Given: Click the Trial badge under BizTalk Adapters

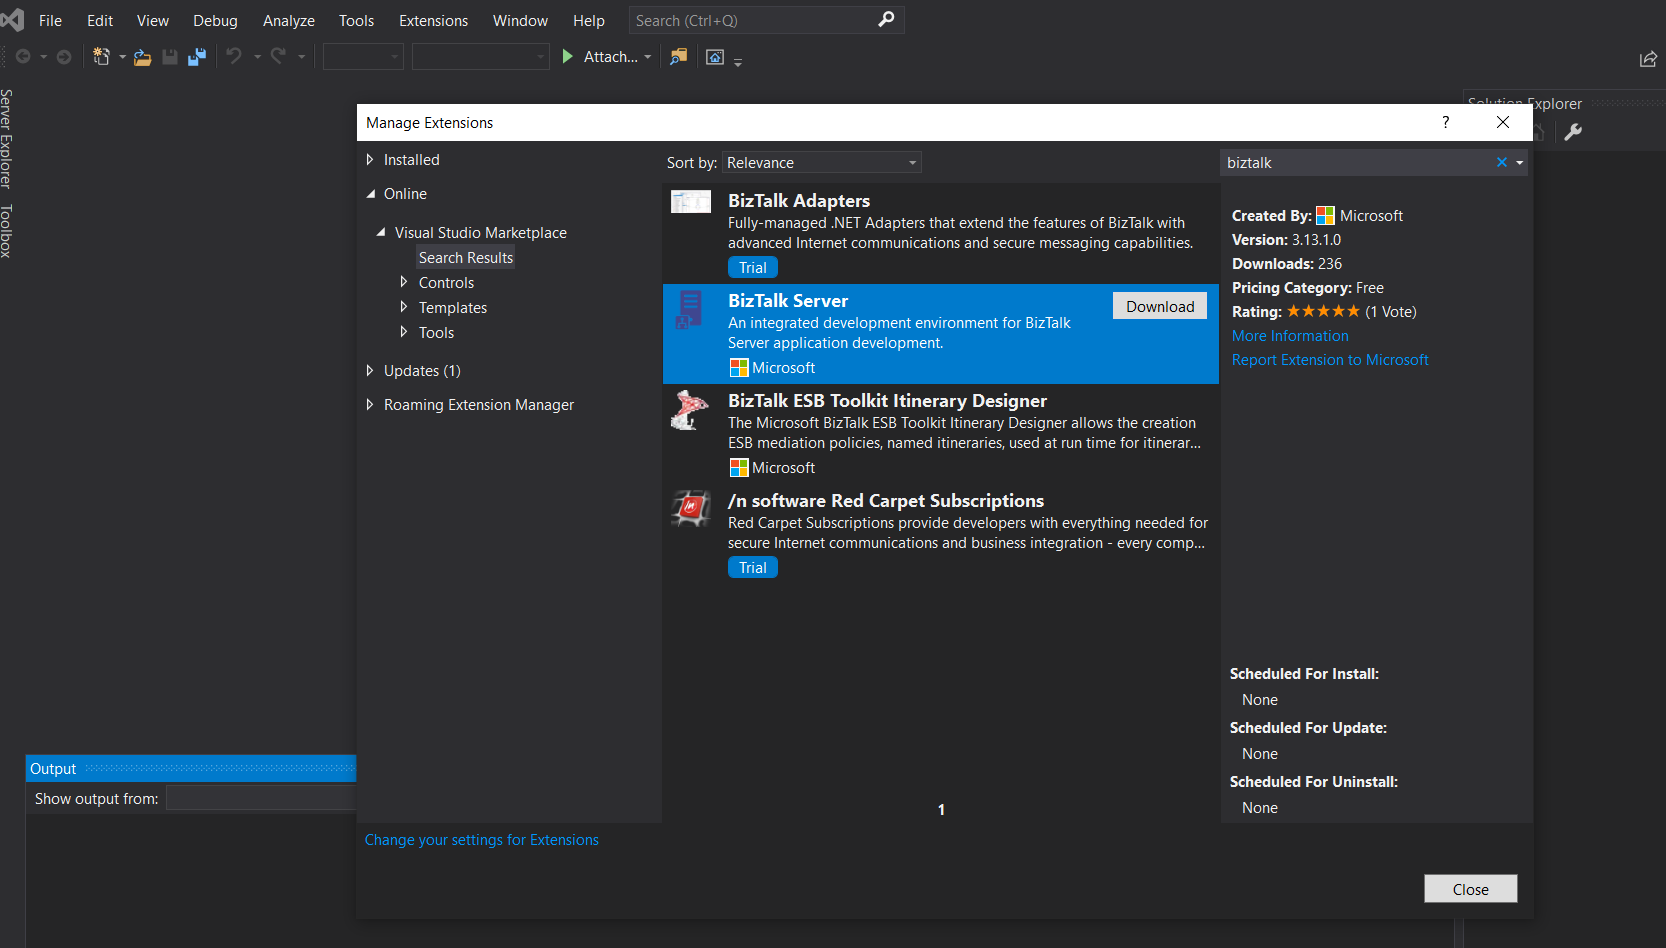Looking at the screenshot, I should click(x=753, y=268).
